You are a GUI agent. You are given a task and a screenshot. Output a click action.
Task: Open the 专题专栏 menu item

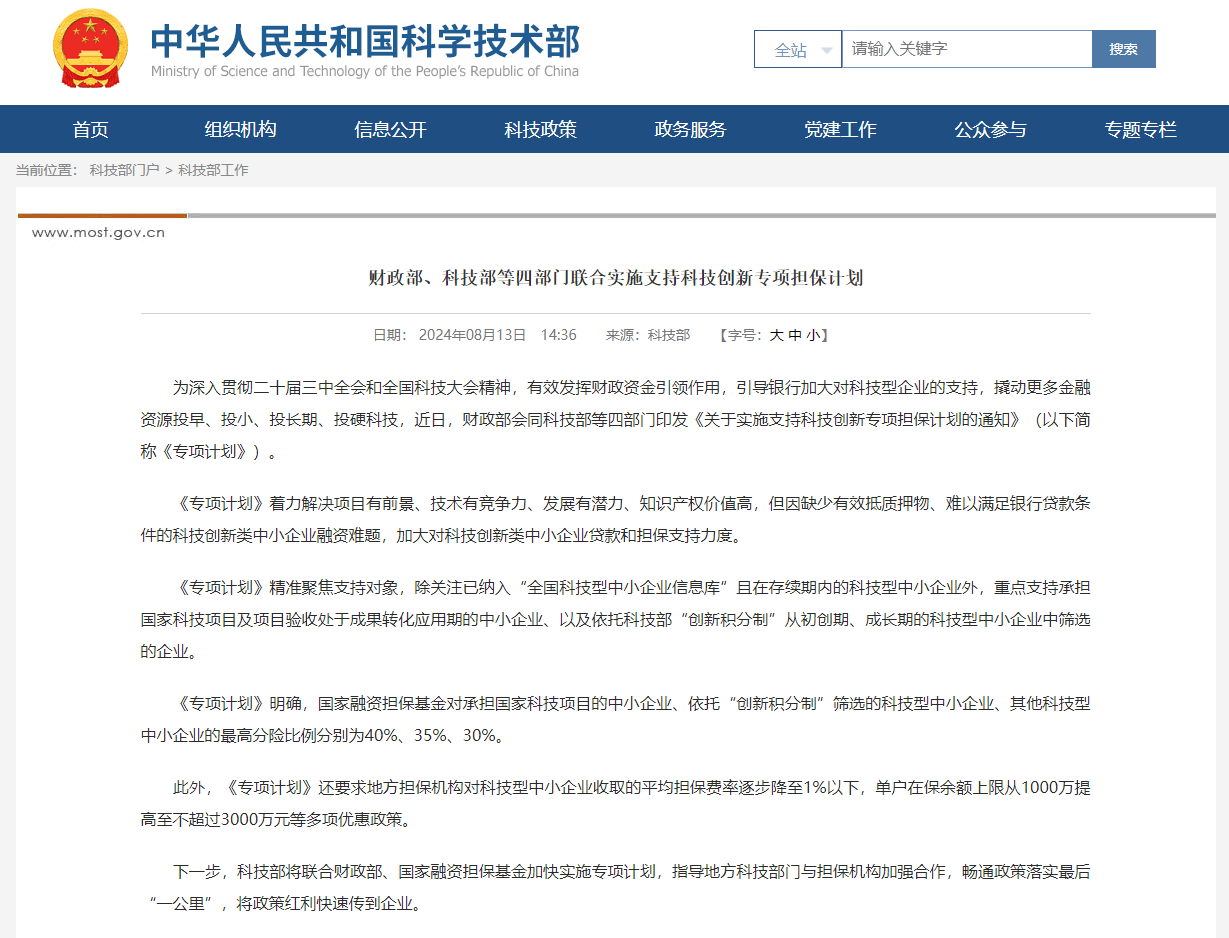tap(1140, 129)
